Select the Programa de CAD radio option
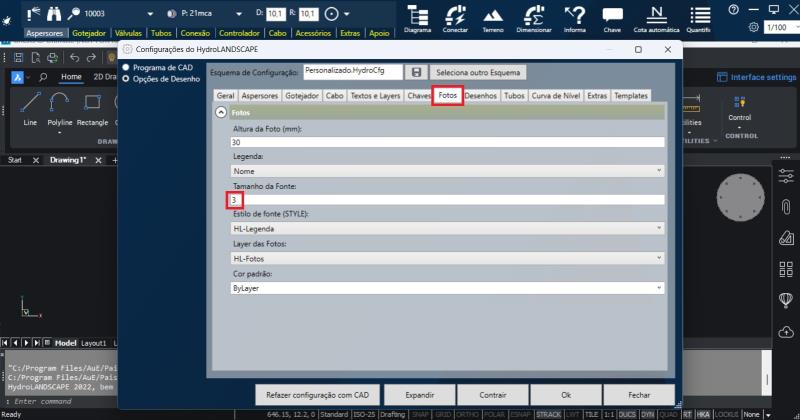This screenshot has height=420, width=800. coord(126,68)
